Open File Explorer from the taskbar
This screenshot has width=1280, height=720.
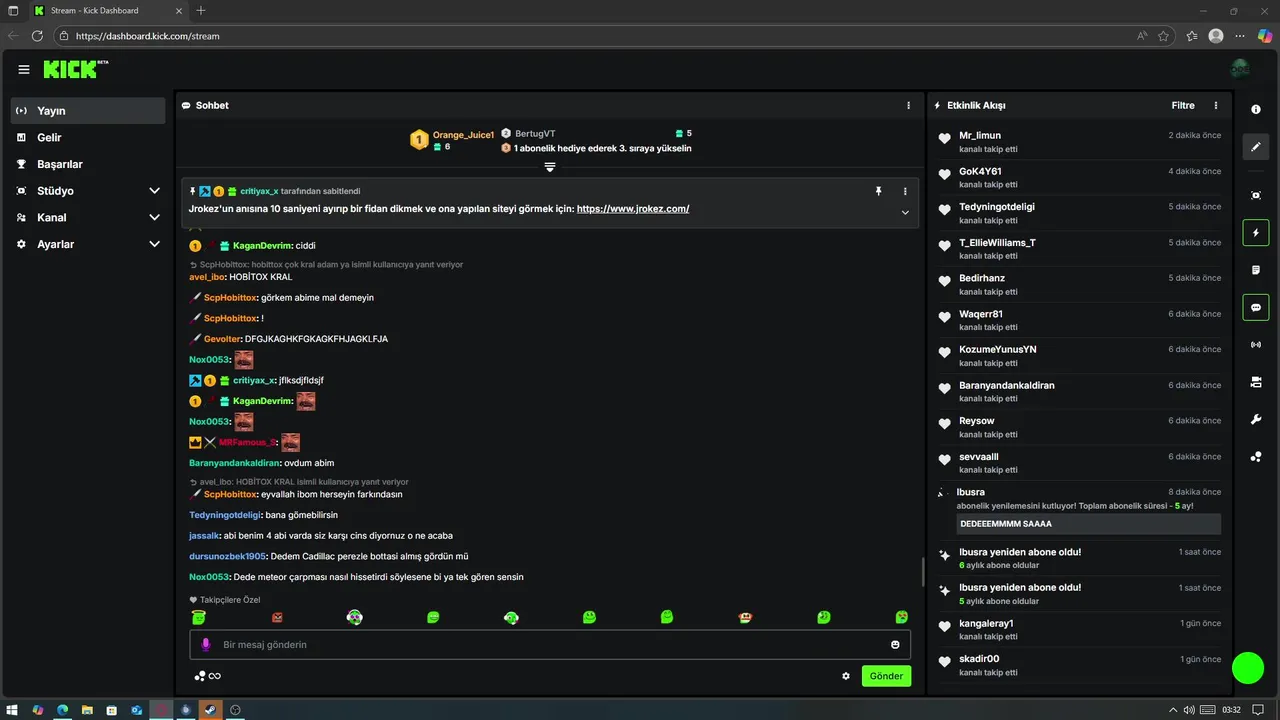coord(87,710)
